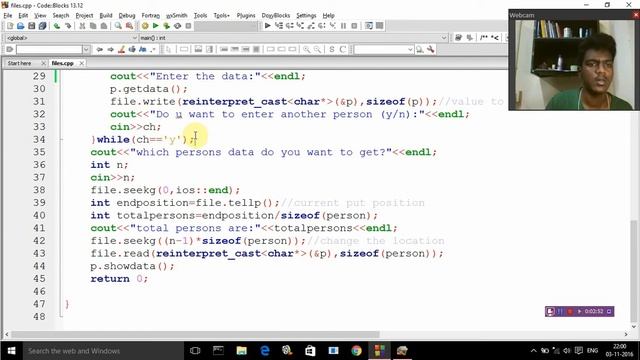Click the debugger Run to cursor icon
640x360 pixels.
click(x=278, y=26)
